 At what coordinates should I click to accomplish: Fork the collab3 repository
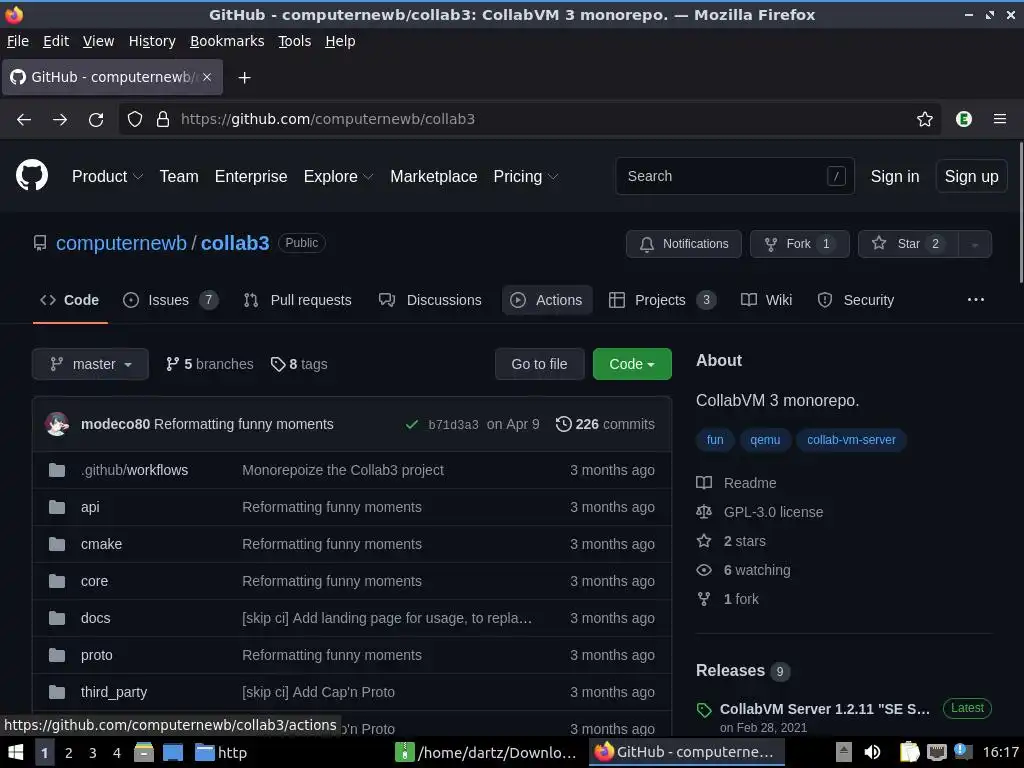pyautogui.click(x=799, y=244)
